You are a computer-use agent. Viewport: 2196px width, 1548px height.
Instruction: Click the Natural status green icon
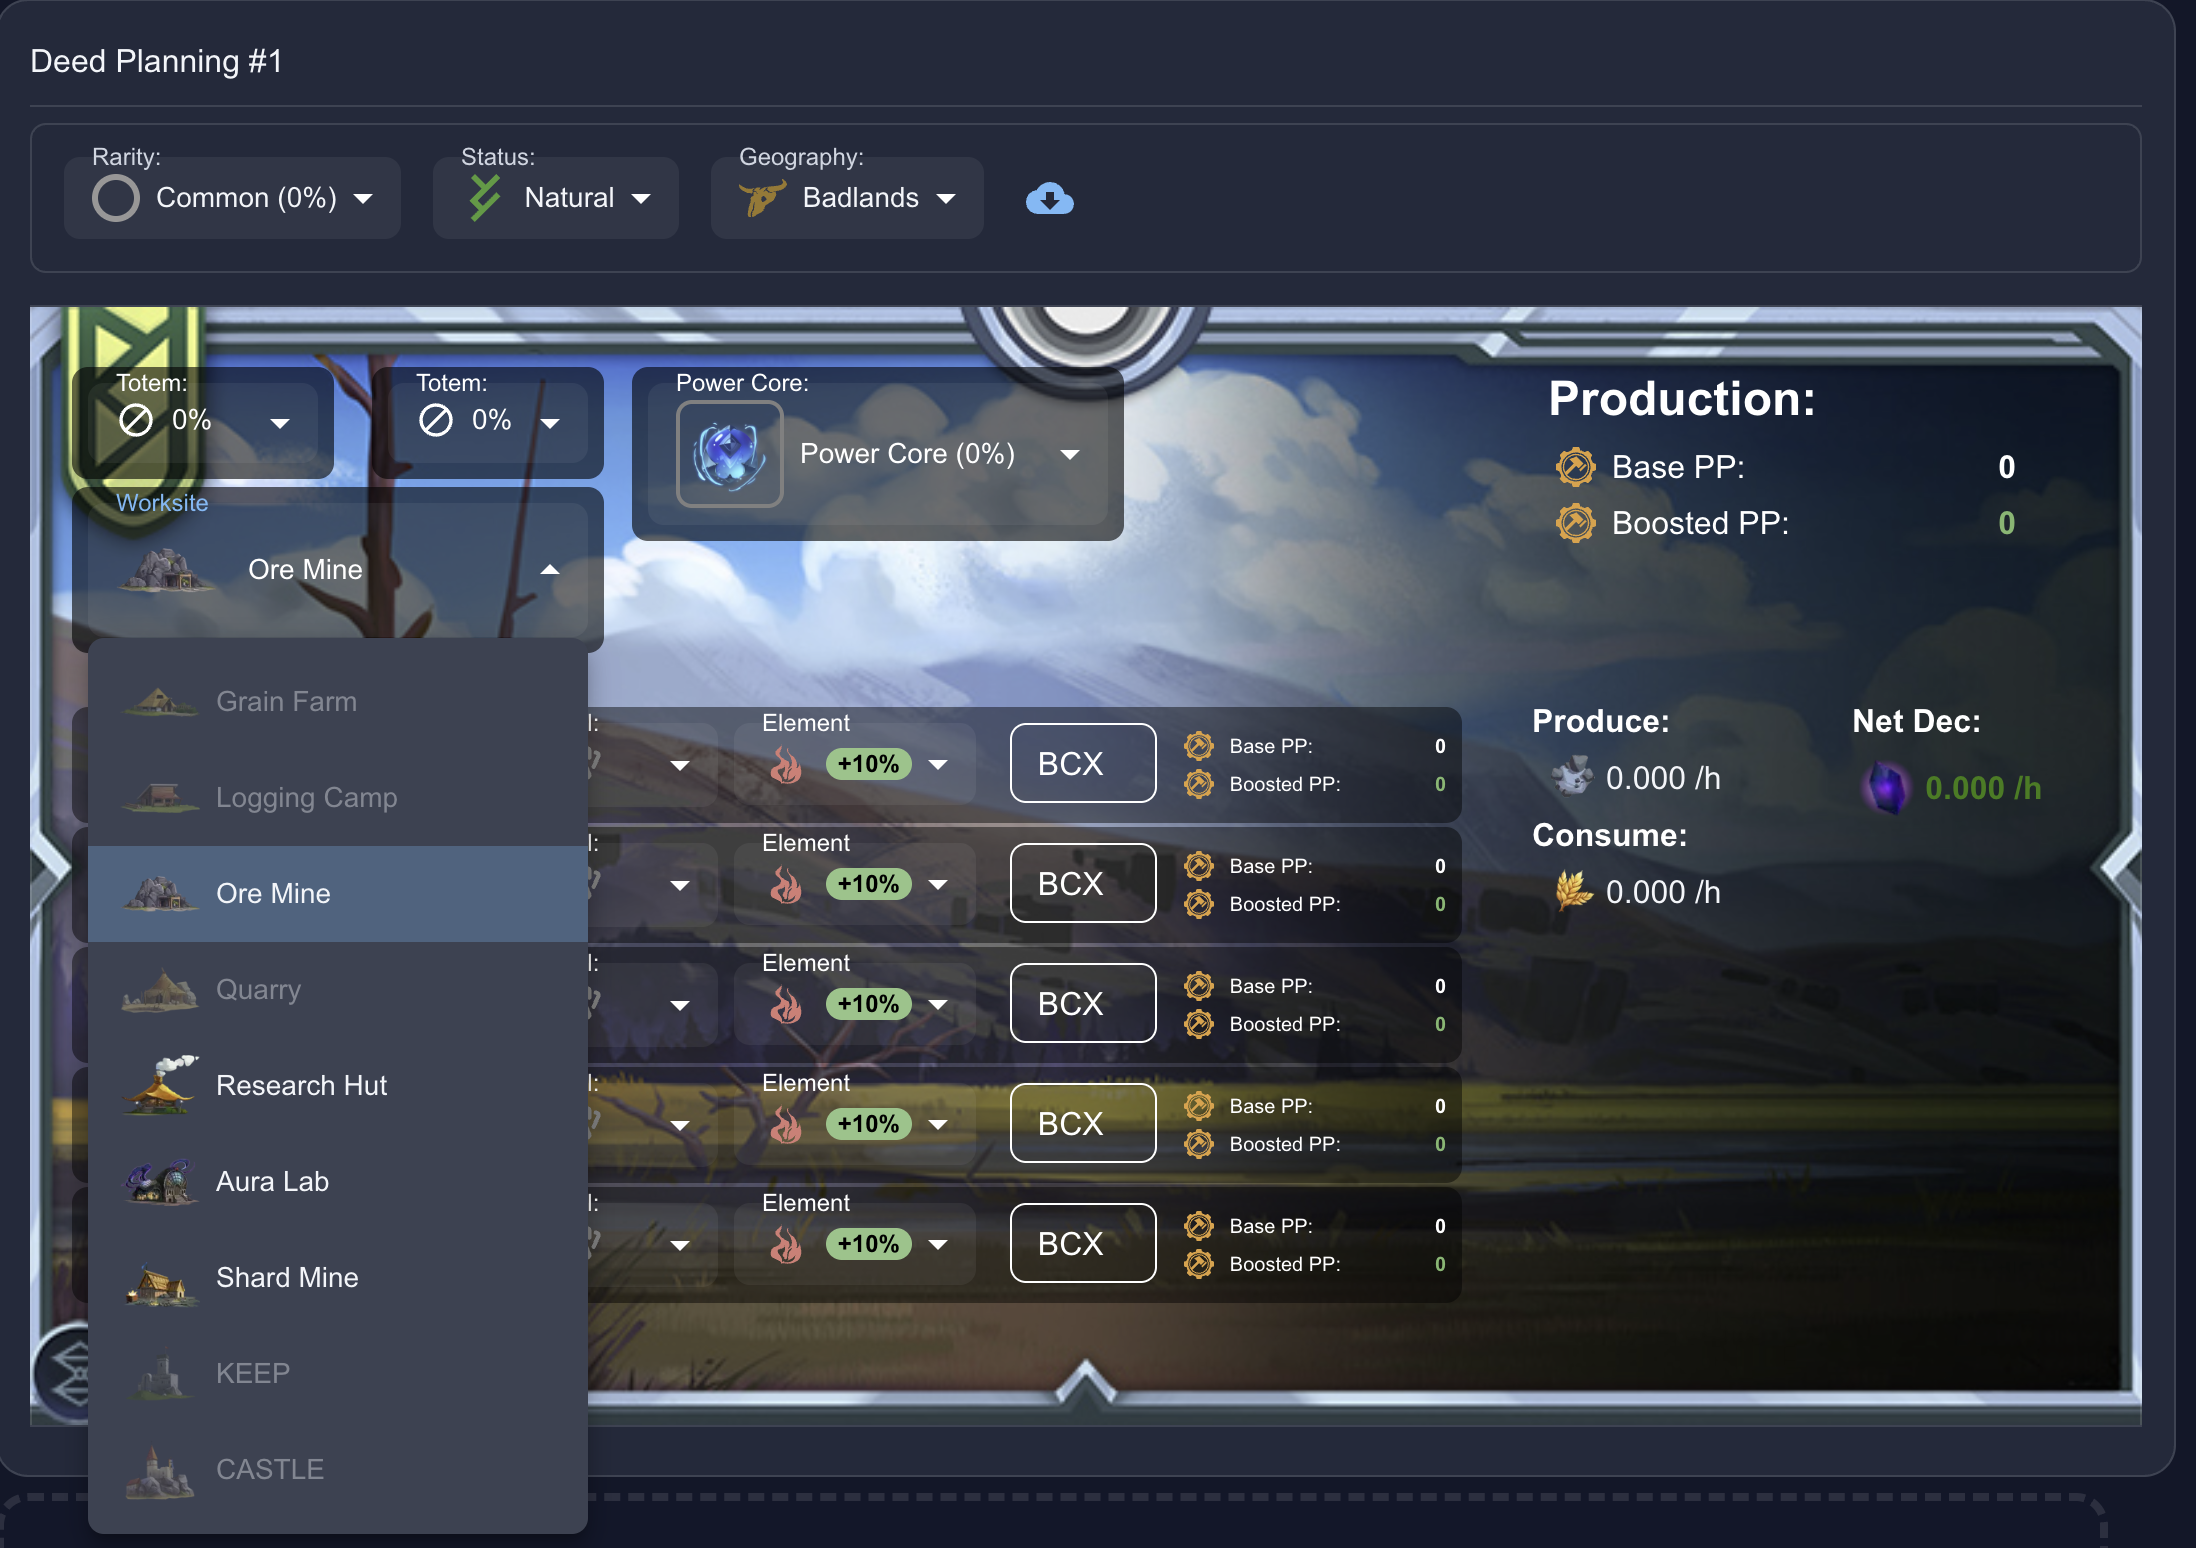click(x=485, y=198)
